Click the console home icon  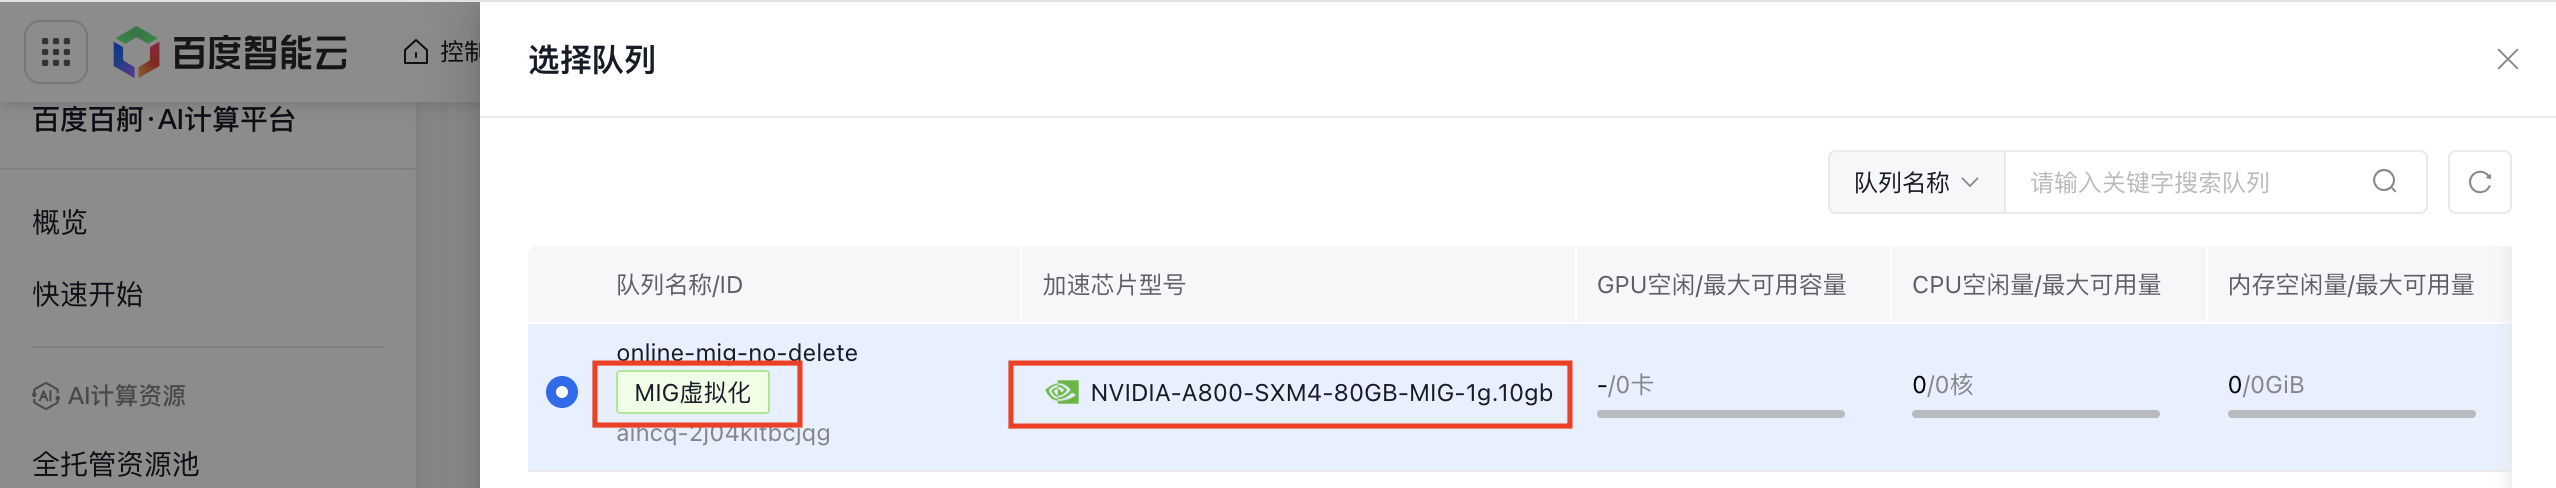click(416, 52)
